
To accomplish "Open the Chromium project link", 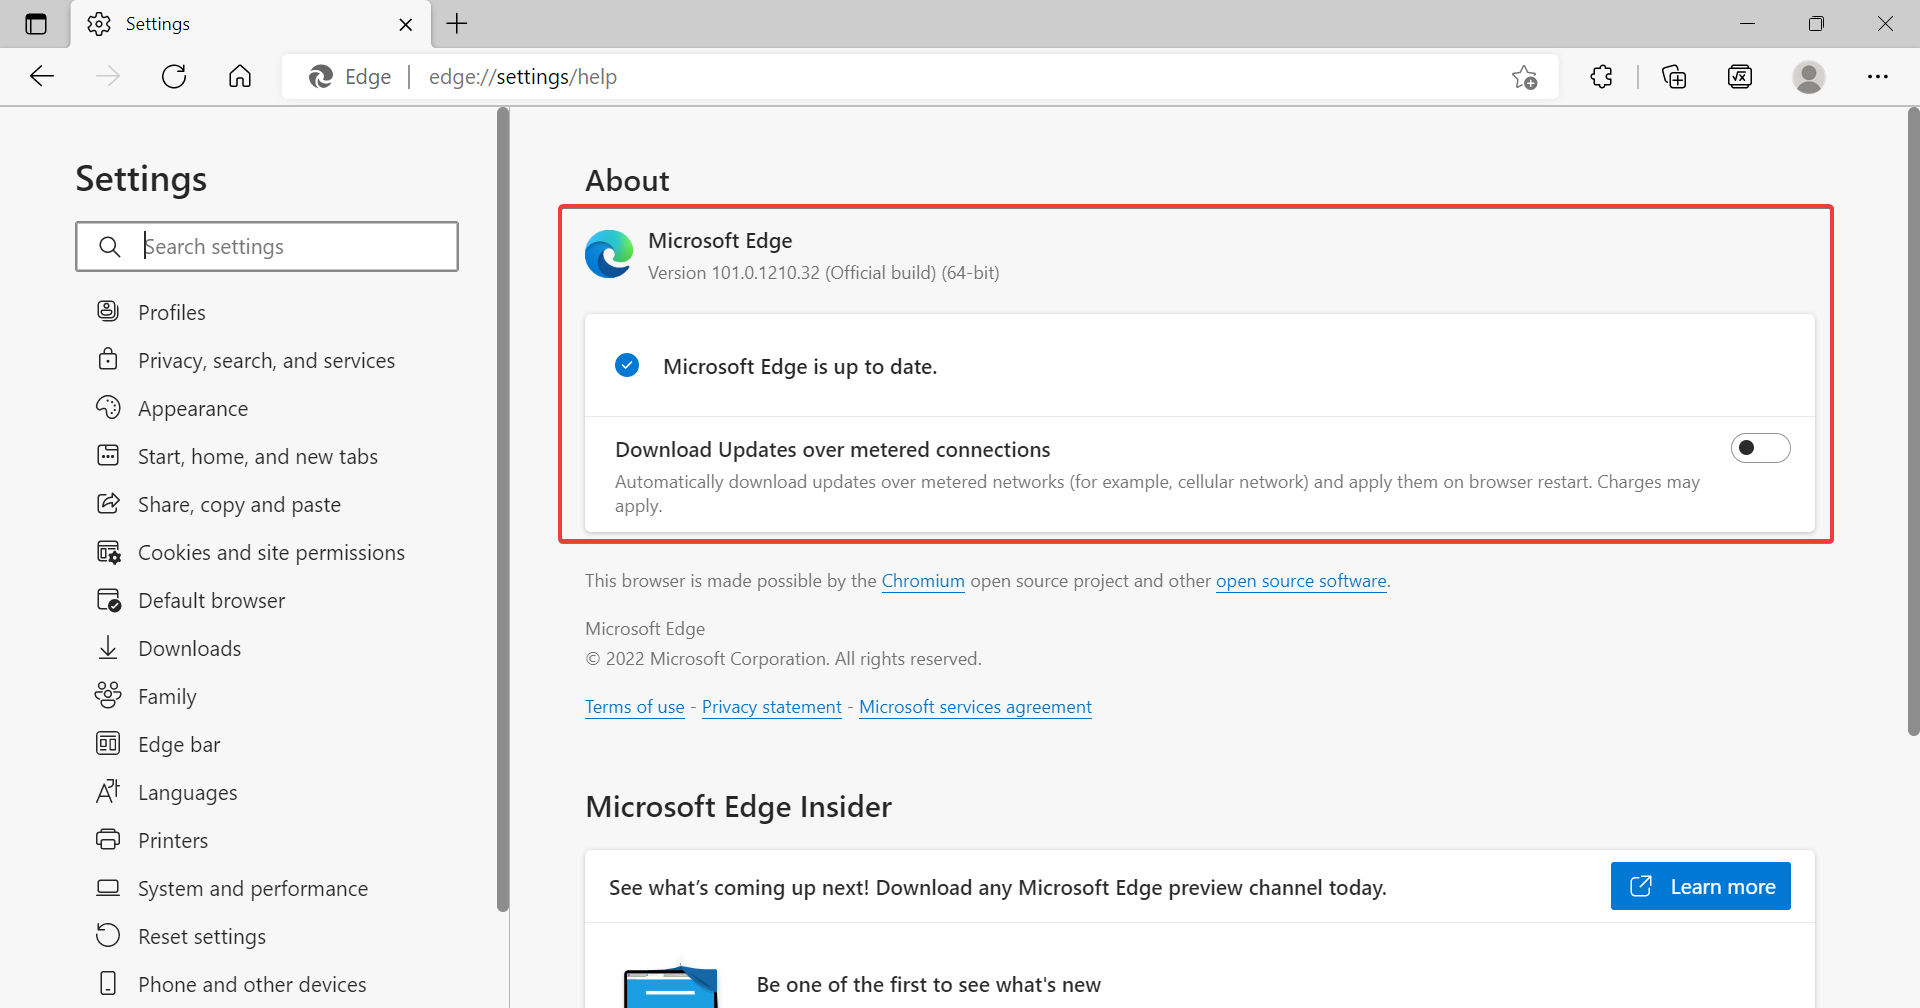I will tap(922, 580).
